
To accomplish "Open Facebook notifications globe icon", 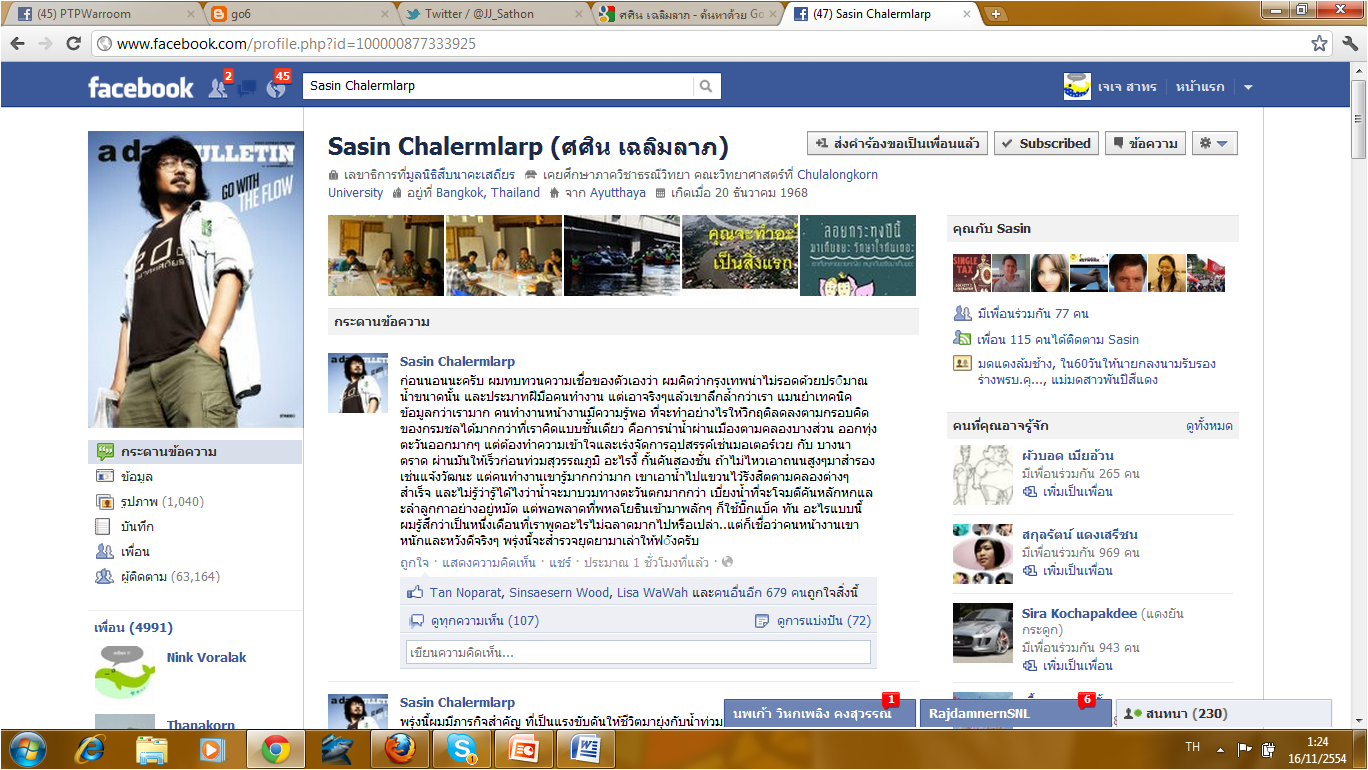I will click(x=276, y=88).
